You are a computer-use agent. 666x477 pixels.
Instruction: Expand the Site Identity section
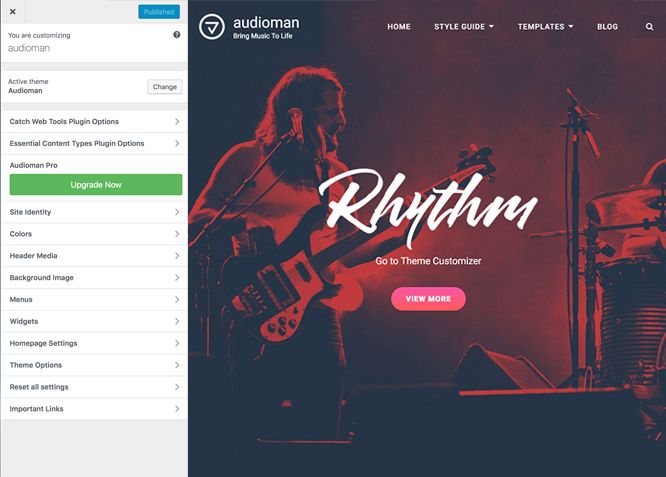pyautogui.click(x=95, y=212)
